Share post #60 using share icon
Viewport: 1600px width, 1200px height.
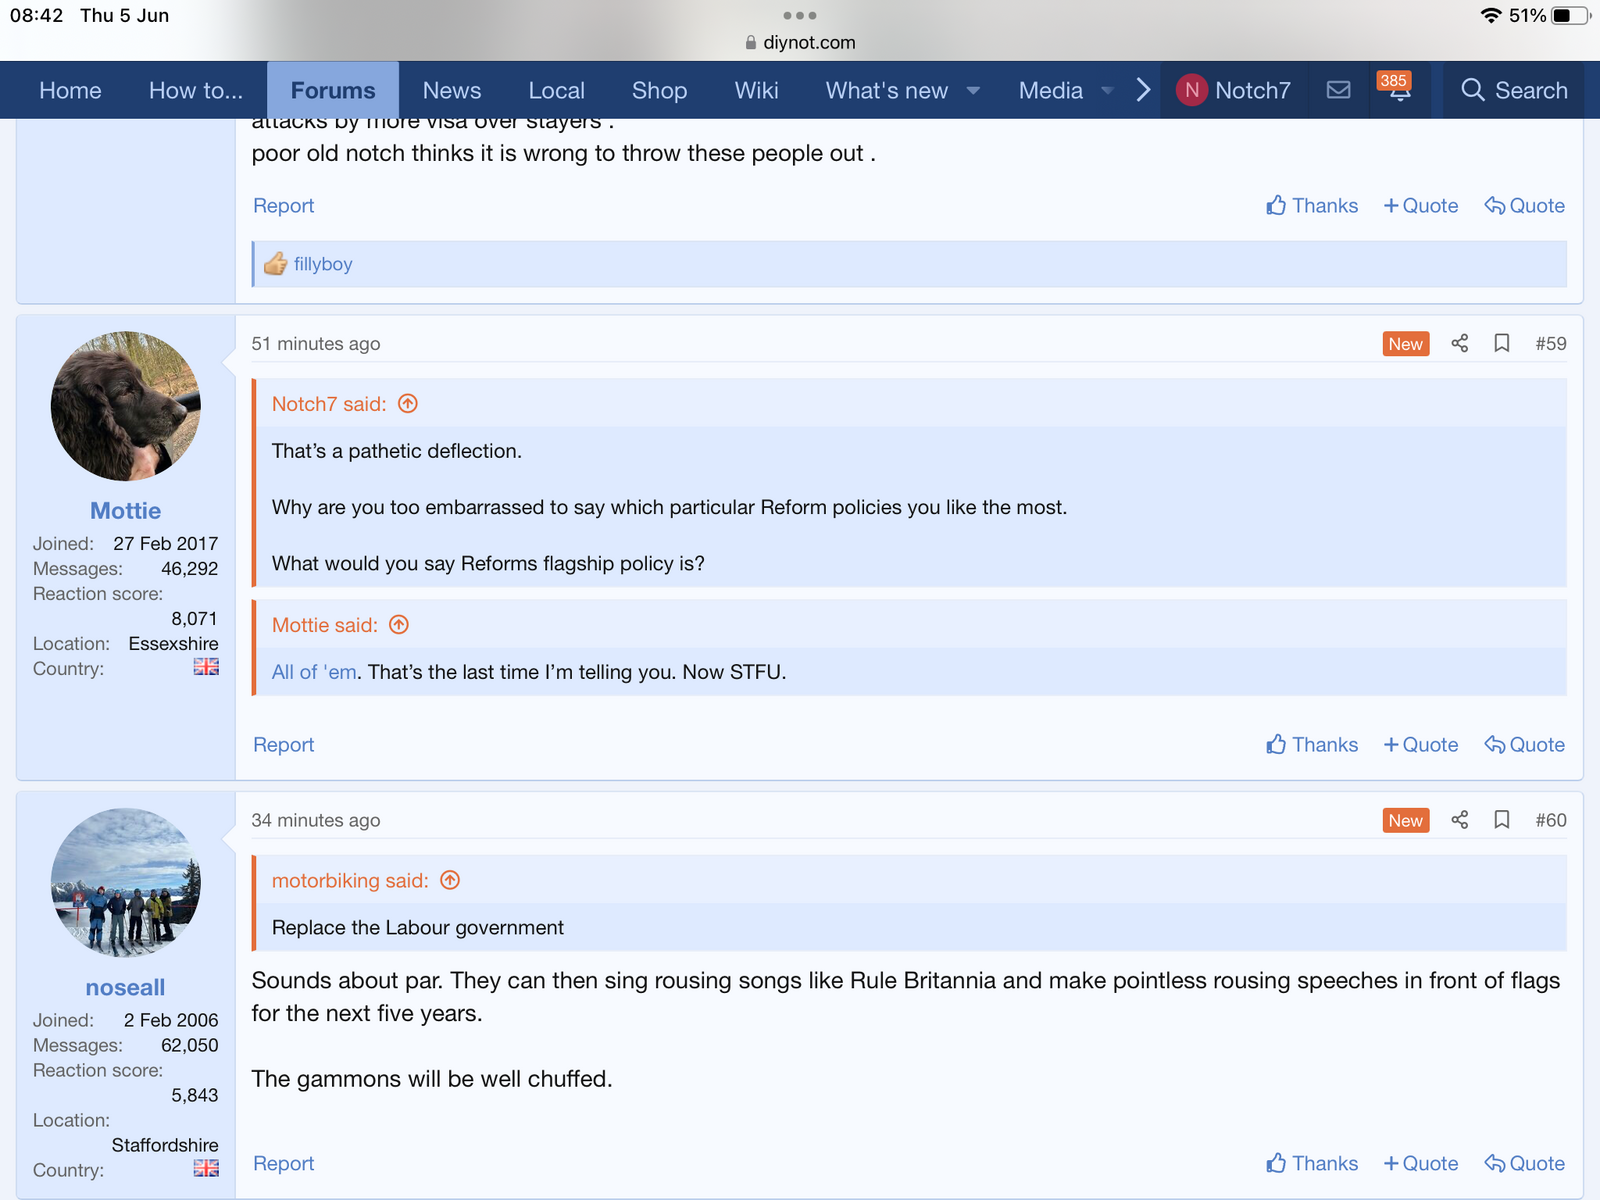1459,820
